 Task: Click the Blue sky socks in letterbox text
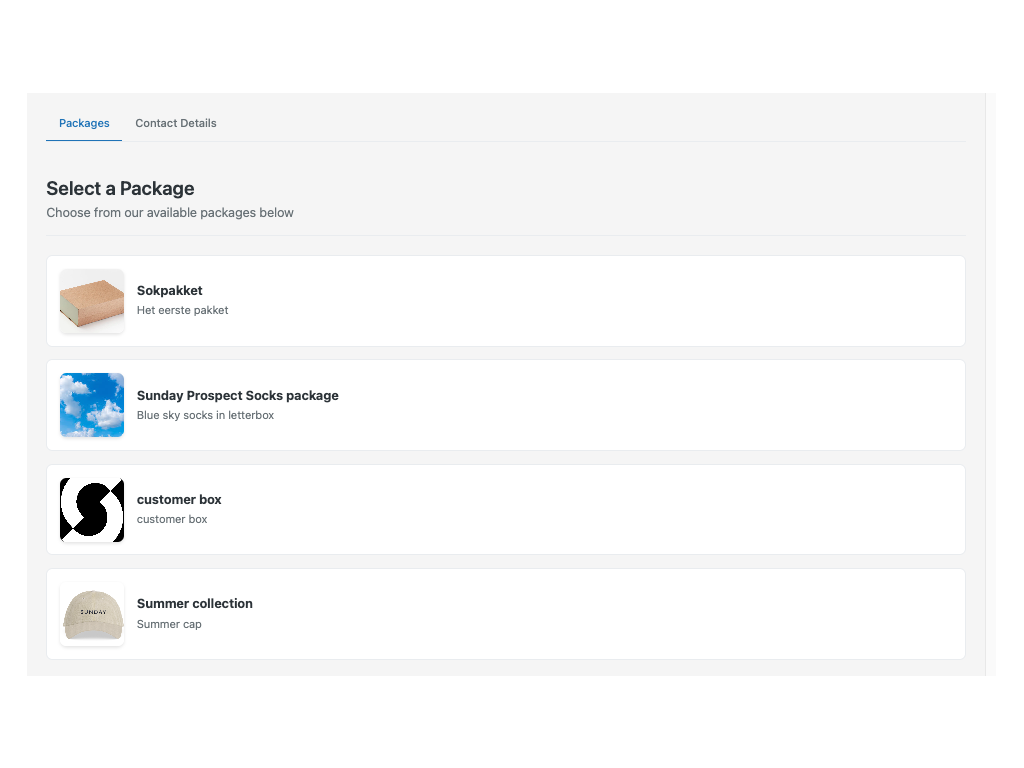tap(205, 415)
